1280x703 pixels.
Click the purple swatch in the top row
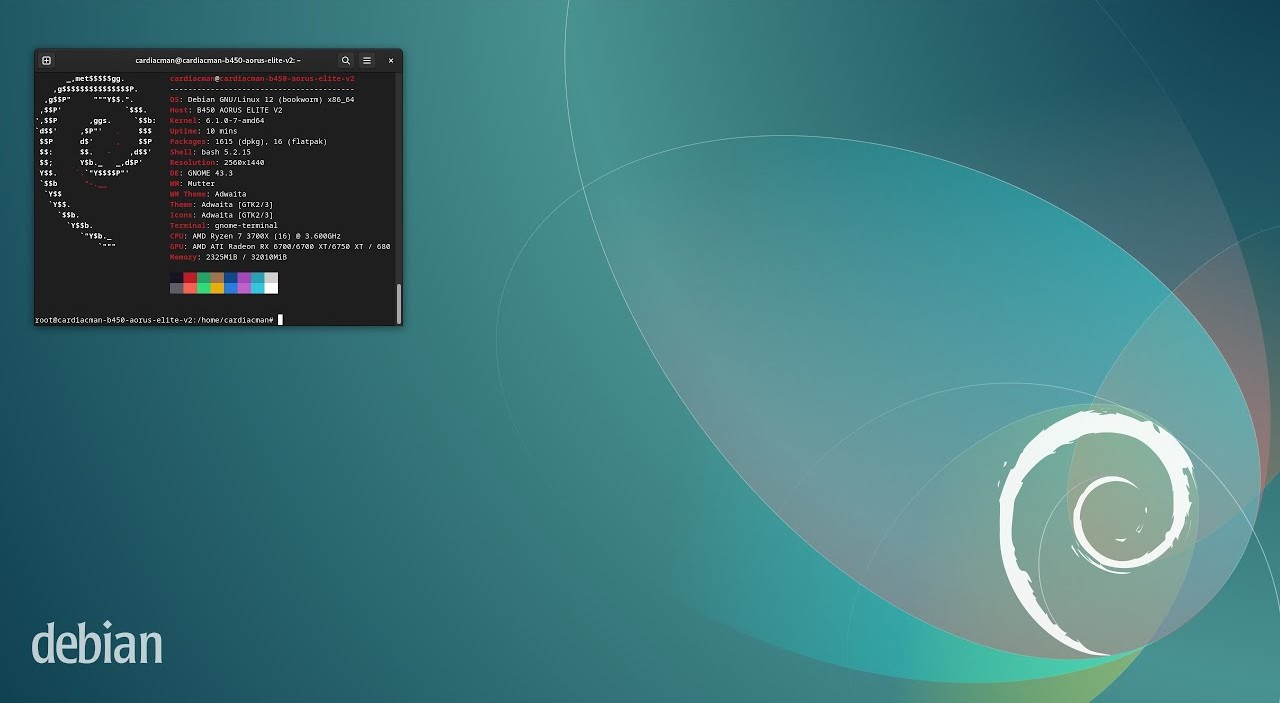point(244,278)
